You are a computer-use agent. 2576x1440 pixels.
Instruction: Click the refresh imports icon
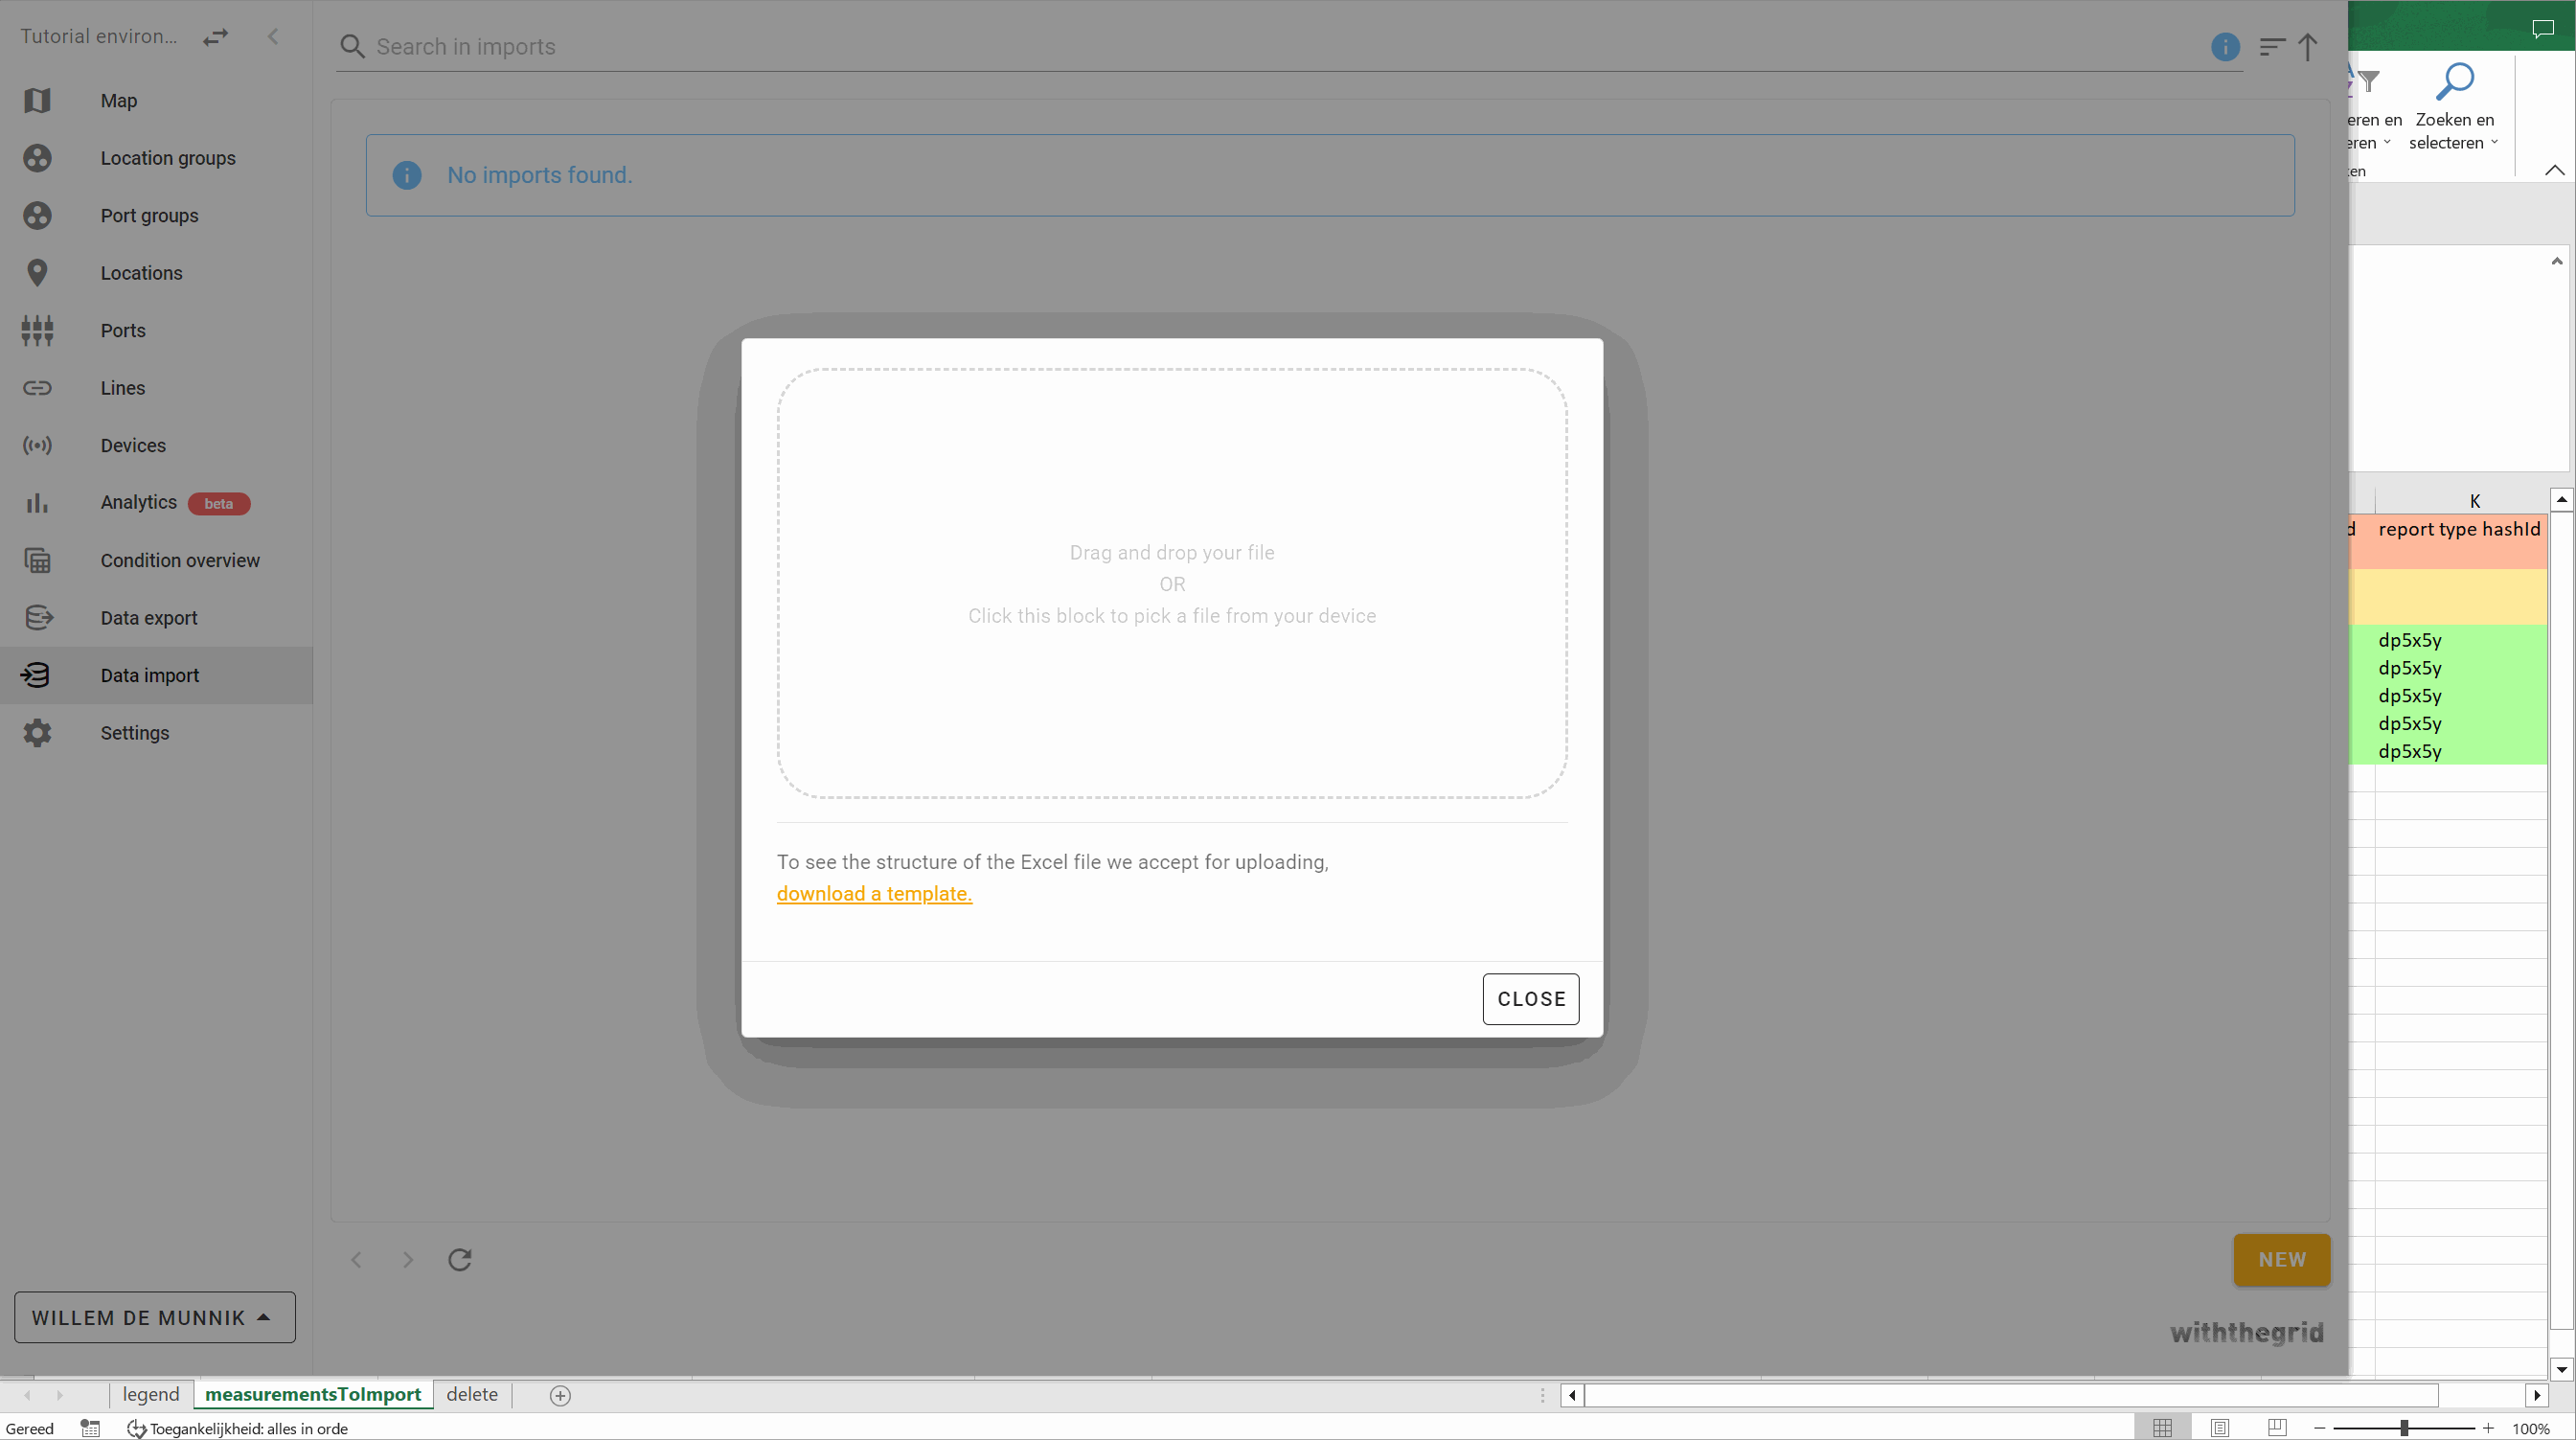(459, 1260)
